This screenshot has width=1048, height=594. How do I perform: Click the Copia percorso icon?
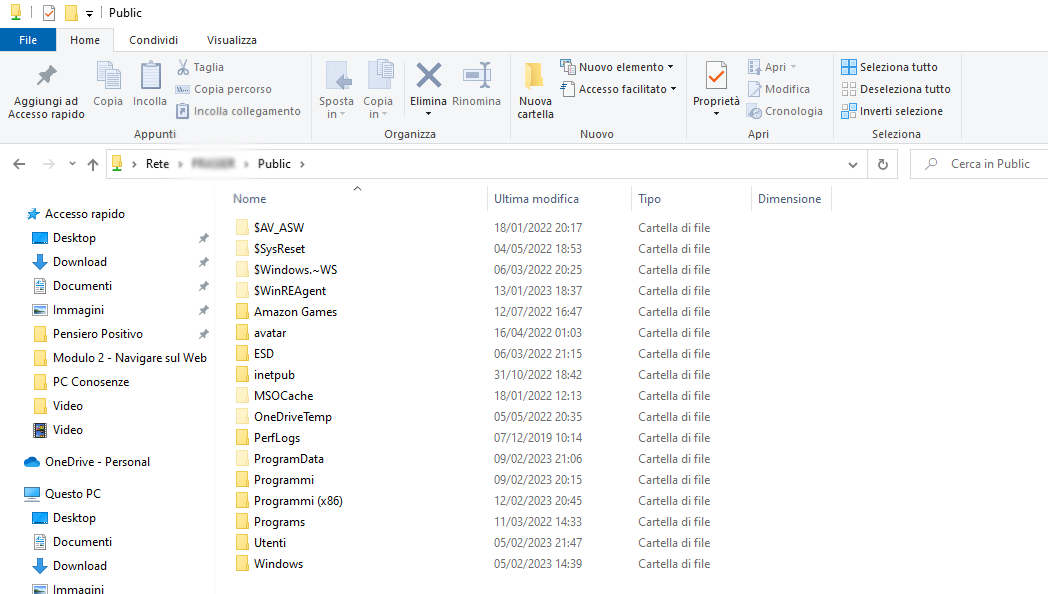pos(186,89)
